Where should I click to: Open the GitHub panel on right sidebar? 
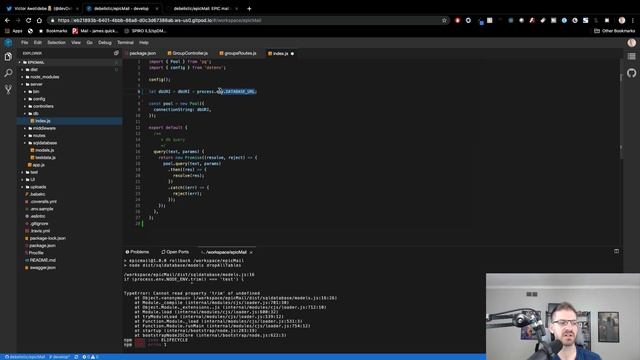[x=631, y=73]
